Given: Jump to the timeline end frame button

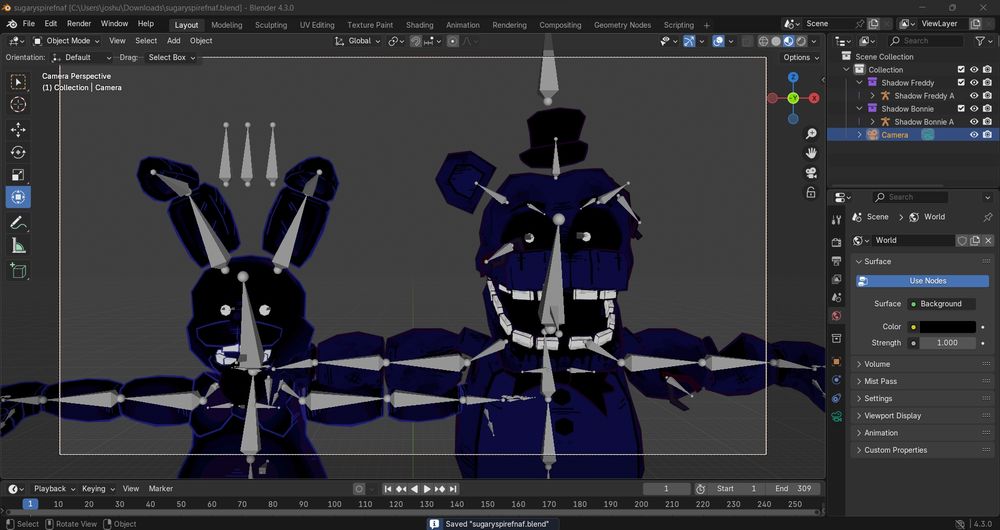Looking at the screenshot, I should (x=453, y=489).
